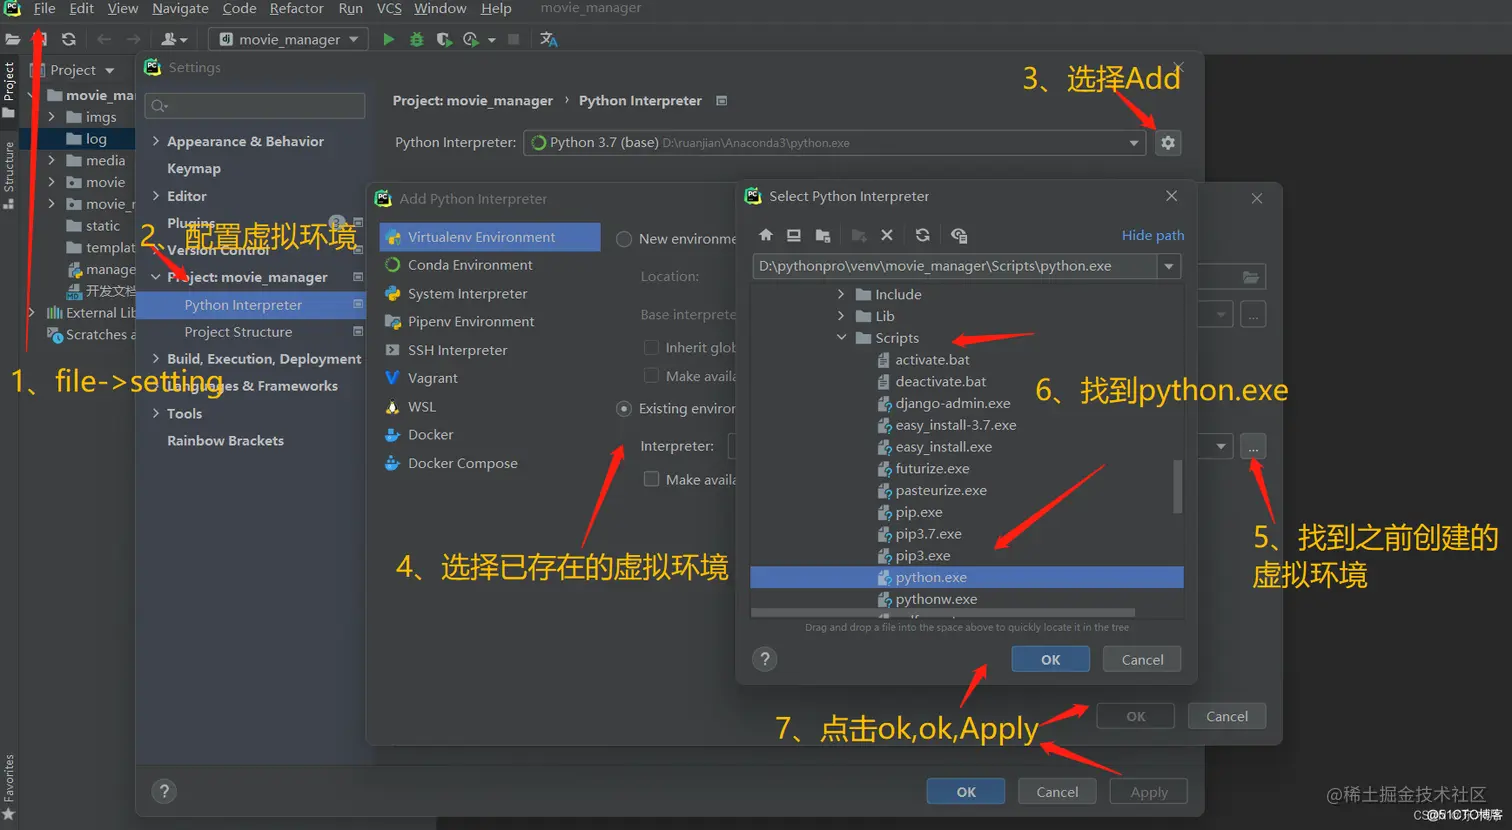Expand Tools settings section
This screenshot has height=830, width=1512.
[156, 413]
